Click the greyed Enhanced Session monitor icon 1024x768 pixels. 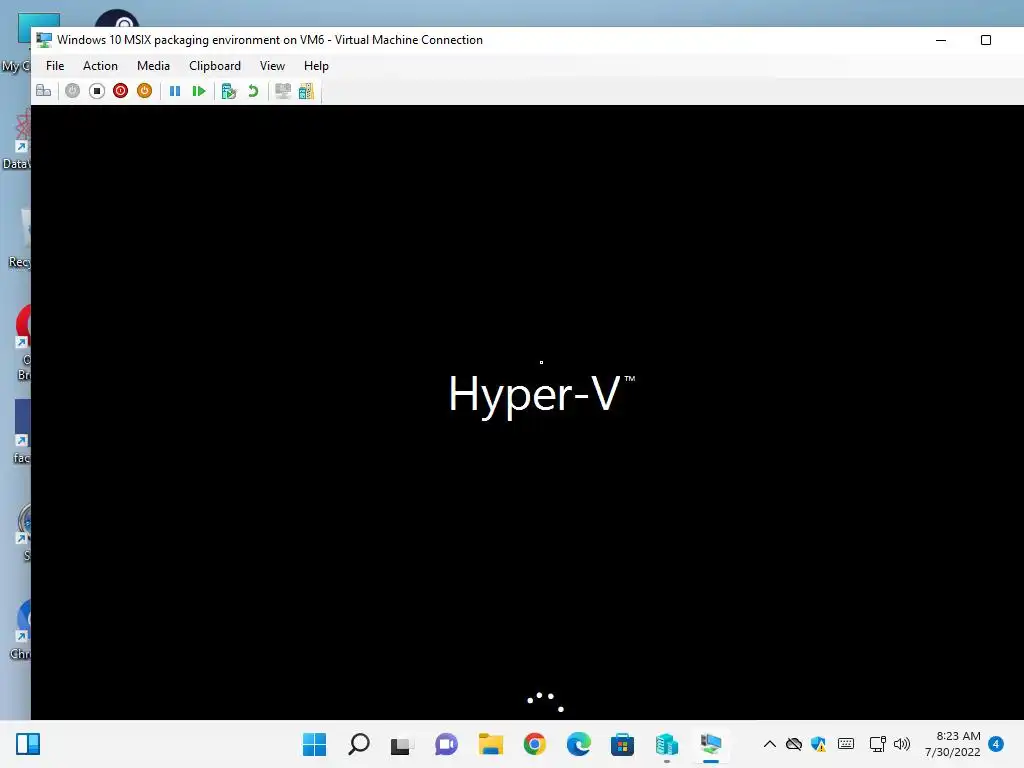(283, 91)
